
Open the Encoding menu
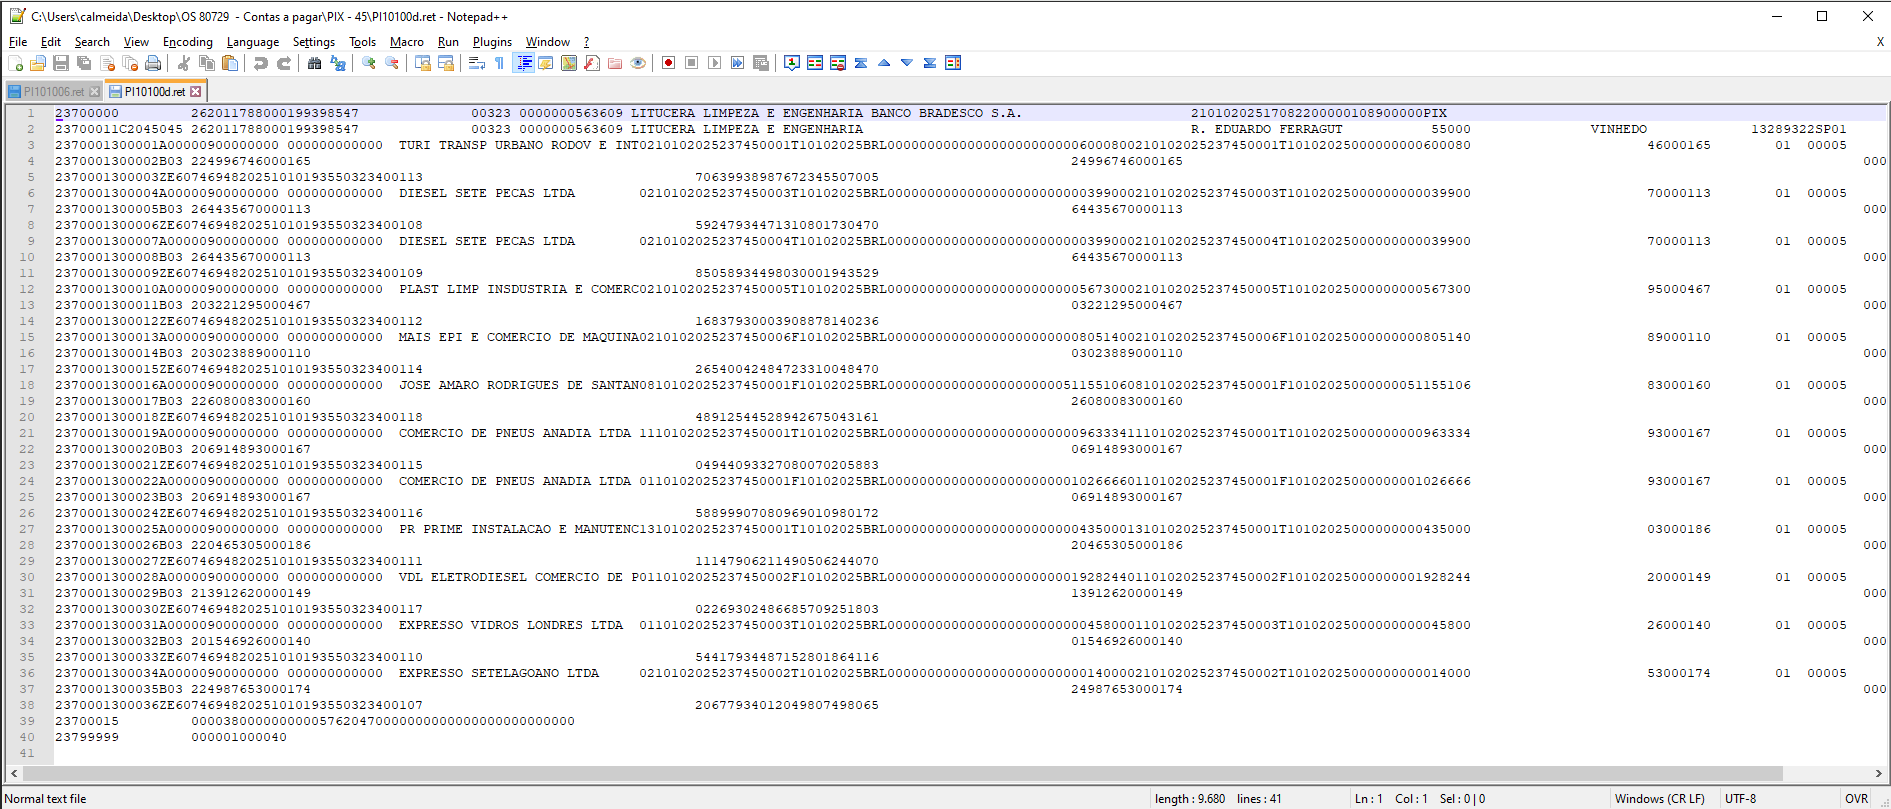click(x=187, y=42)
